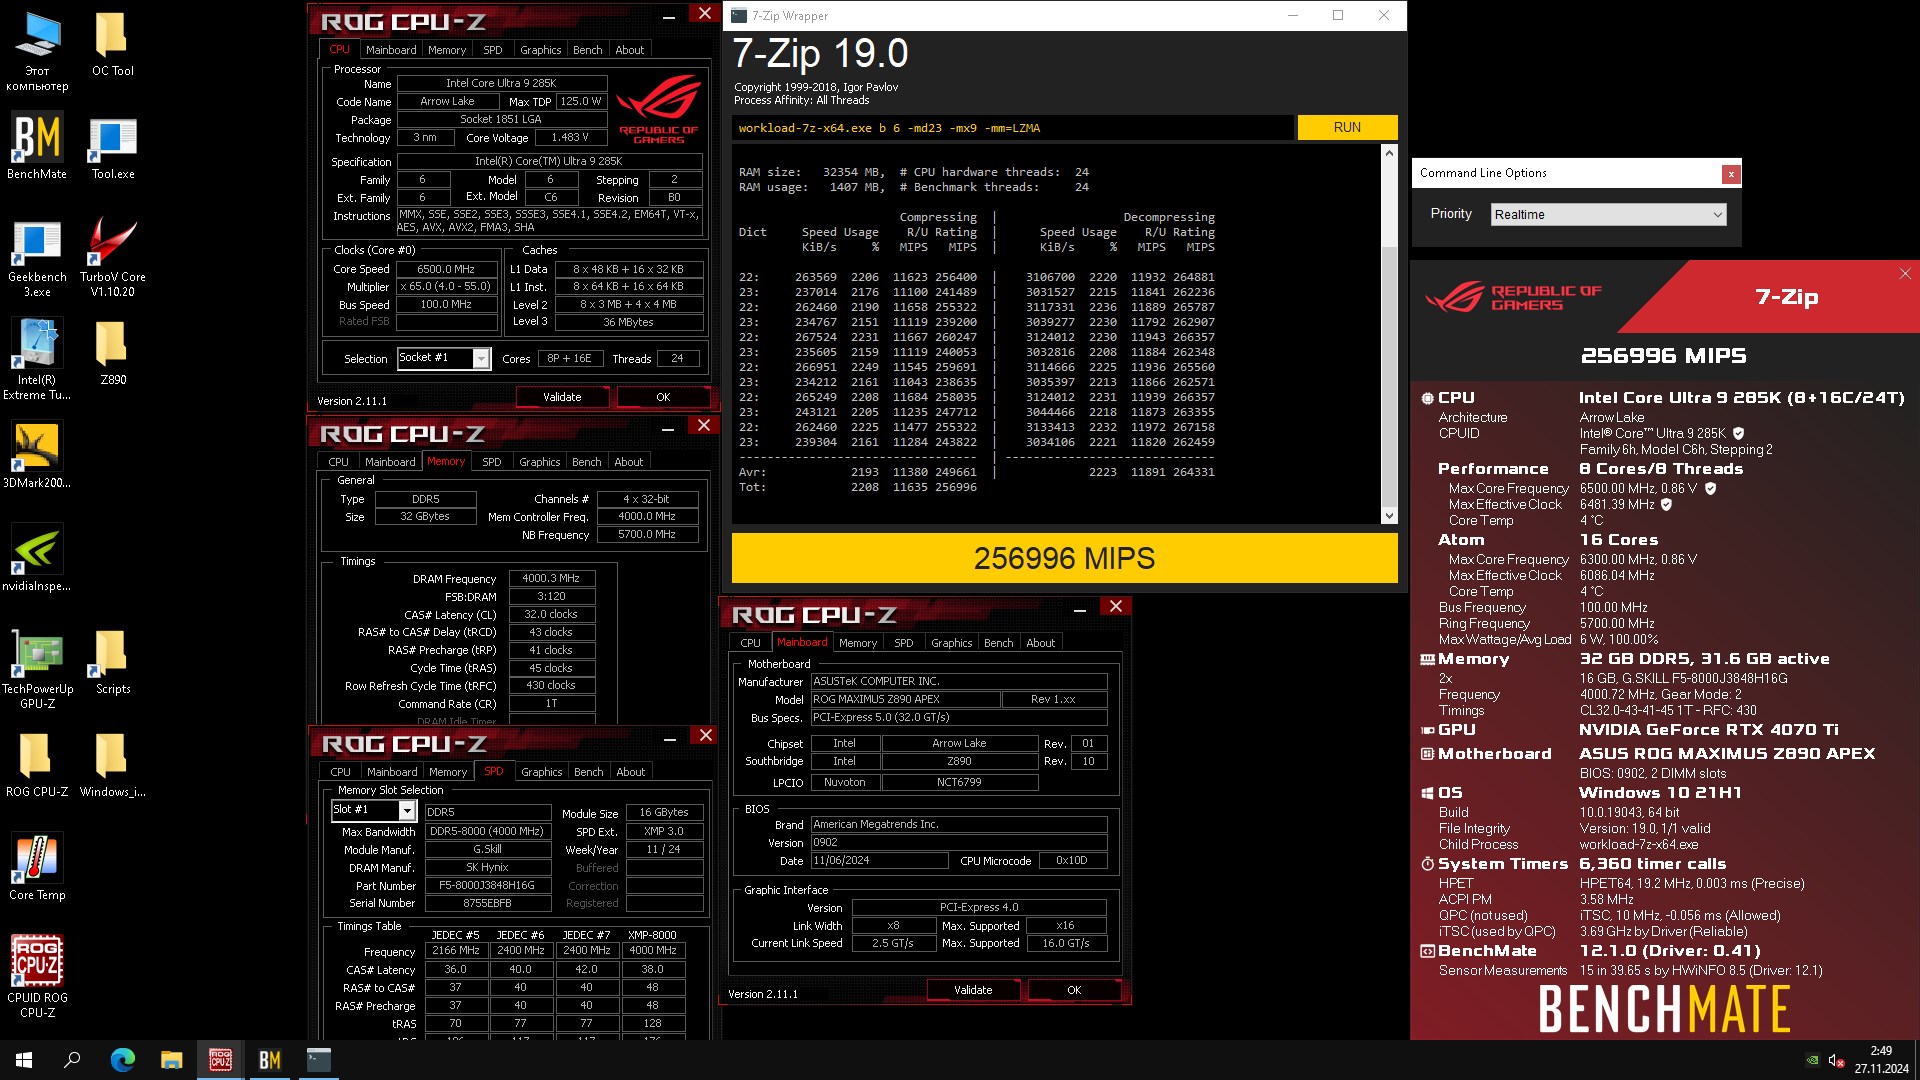Switch to ROG CPU-Z taskbar item
This screenshot has height=1080, width=1920.
(x=220, y=1060)
